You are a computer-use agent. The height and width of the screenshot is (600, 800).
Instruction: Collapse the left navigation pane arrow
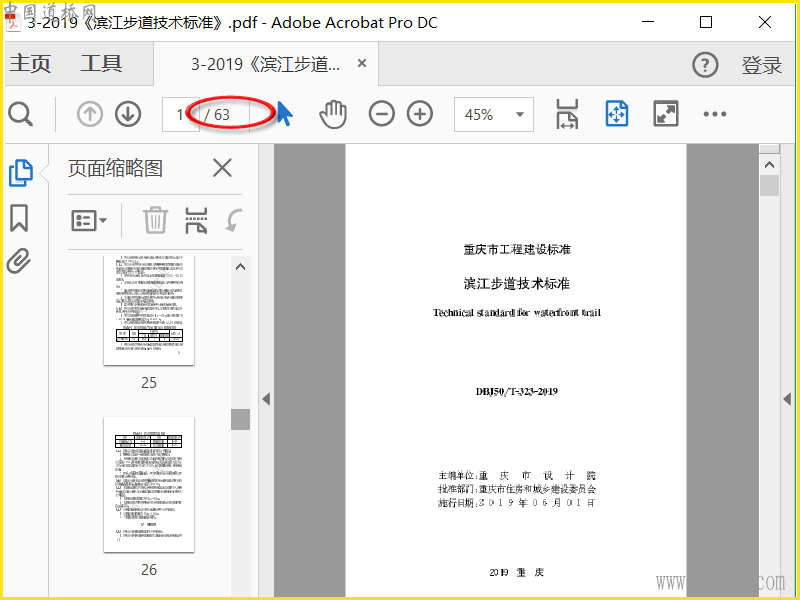pos(266,399)
